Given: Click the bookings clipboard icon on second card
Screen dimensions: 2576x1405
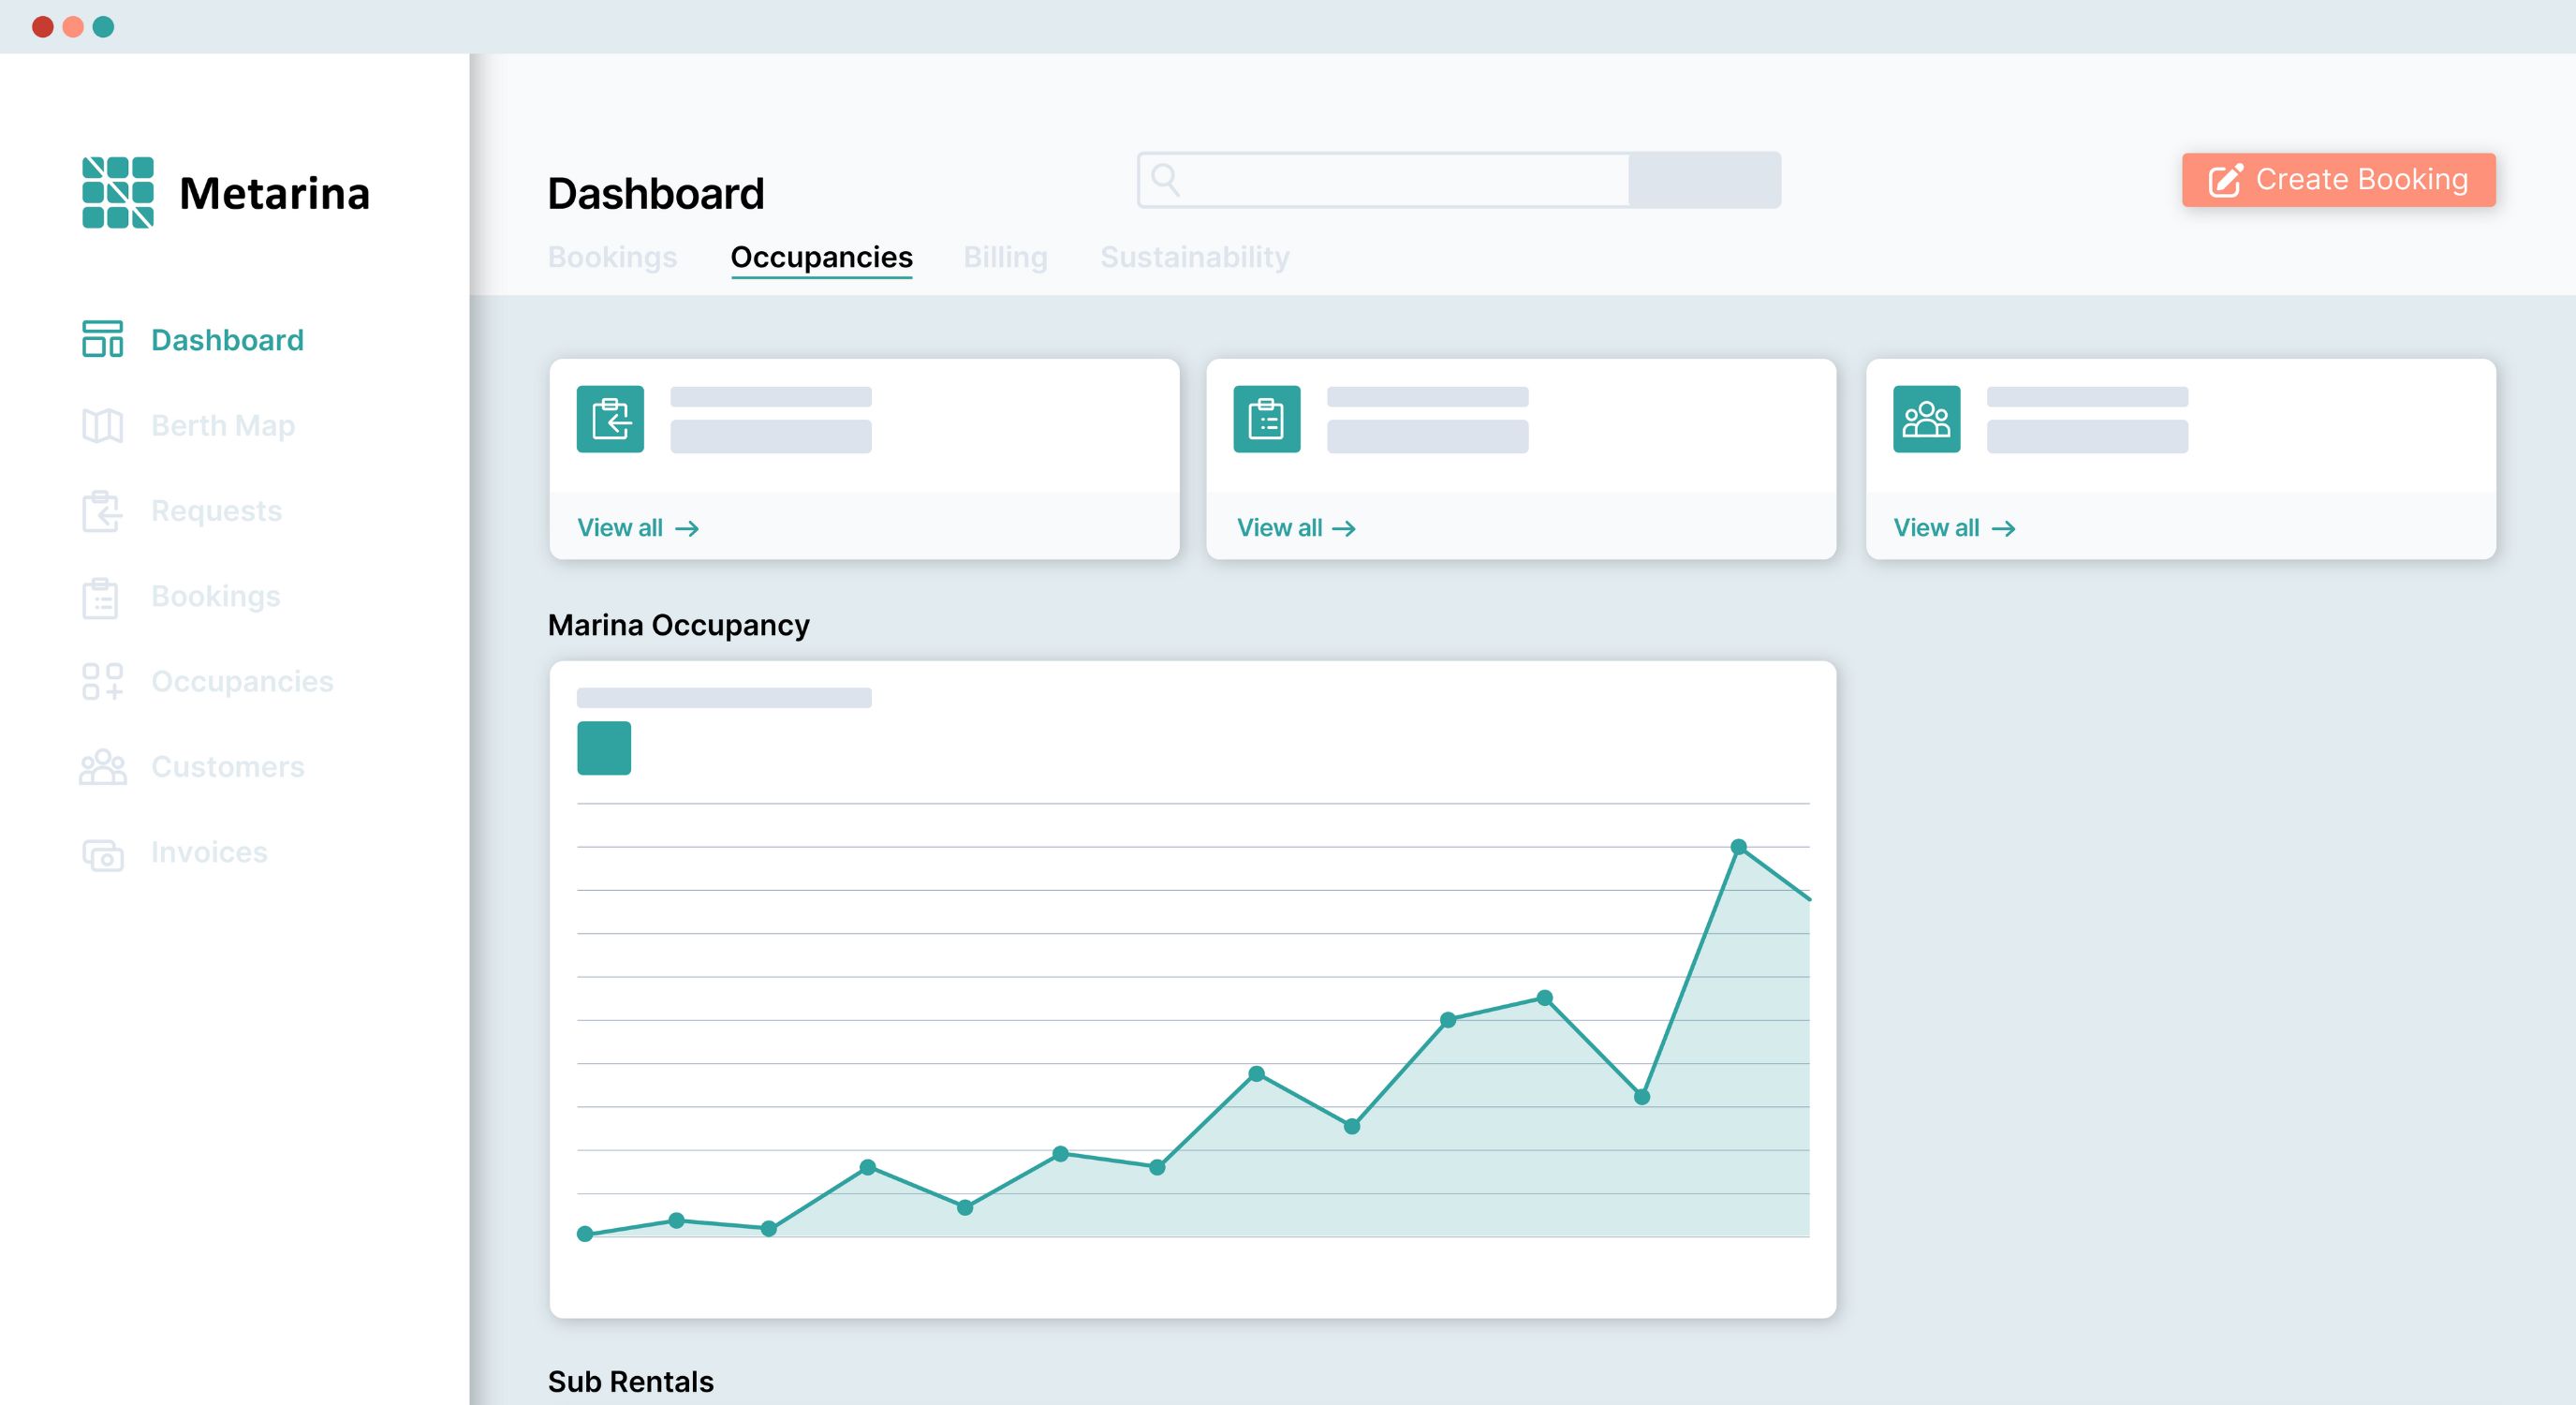Looking at the screenshot, I should click(1267, 419).
